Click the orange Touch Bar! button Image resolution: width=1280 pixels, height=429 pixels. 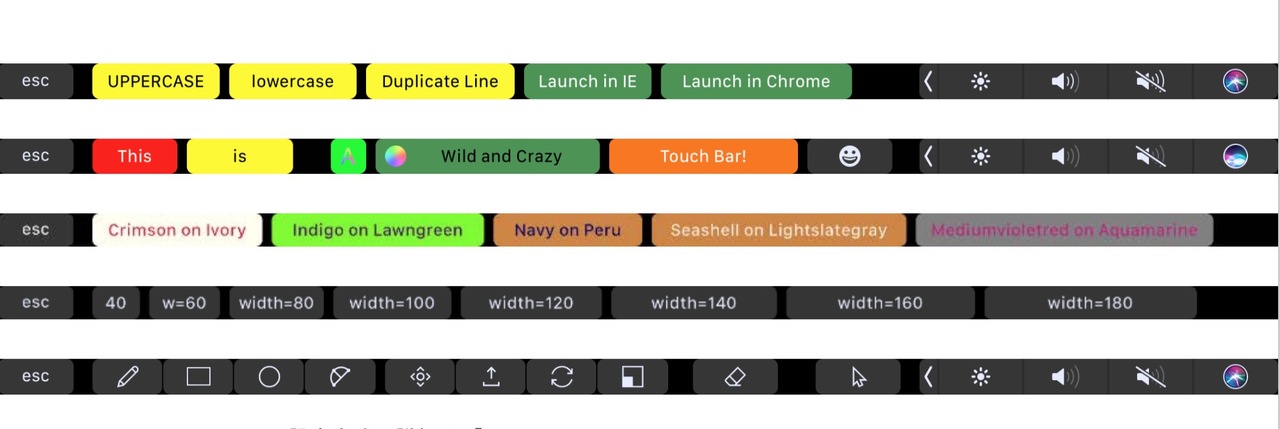pyautogui.click(x=703, y=156)
